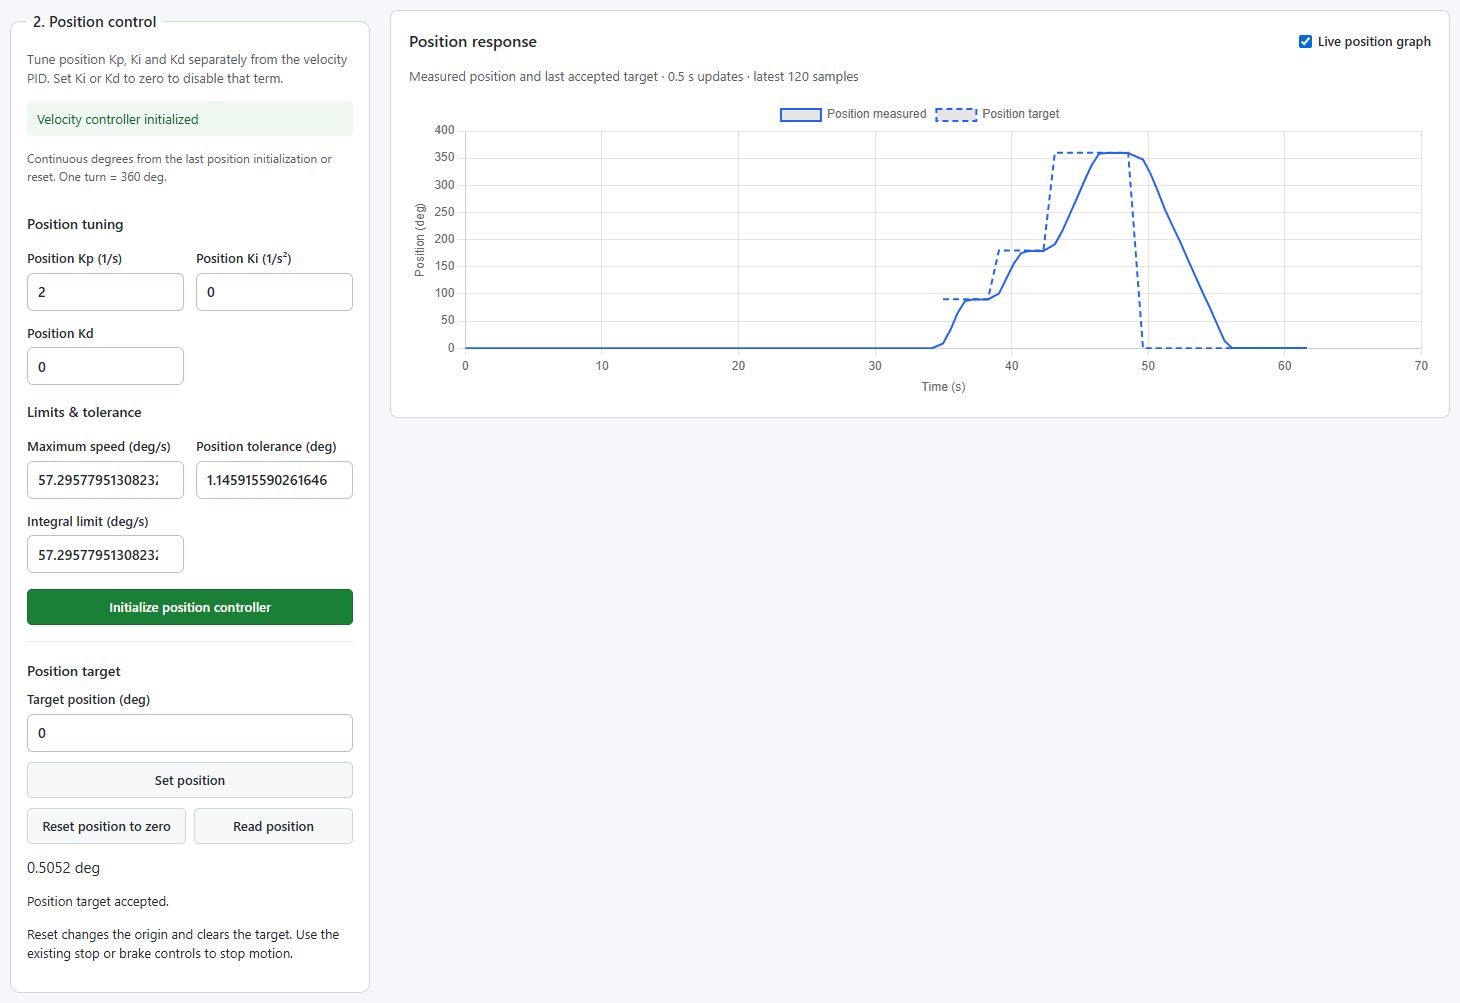Focus the Position Ki input field
Screen dimensions: 1460x1003
tap(274, 292)
